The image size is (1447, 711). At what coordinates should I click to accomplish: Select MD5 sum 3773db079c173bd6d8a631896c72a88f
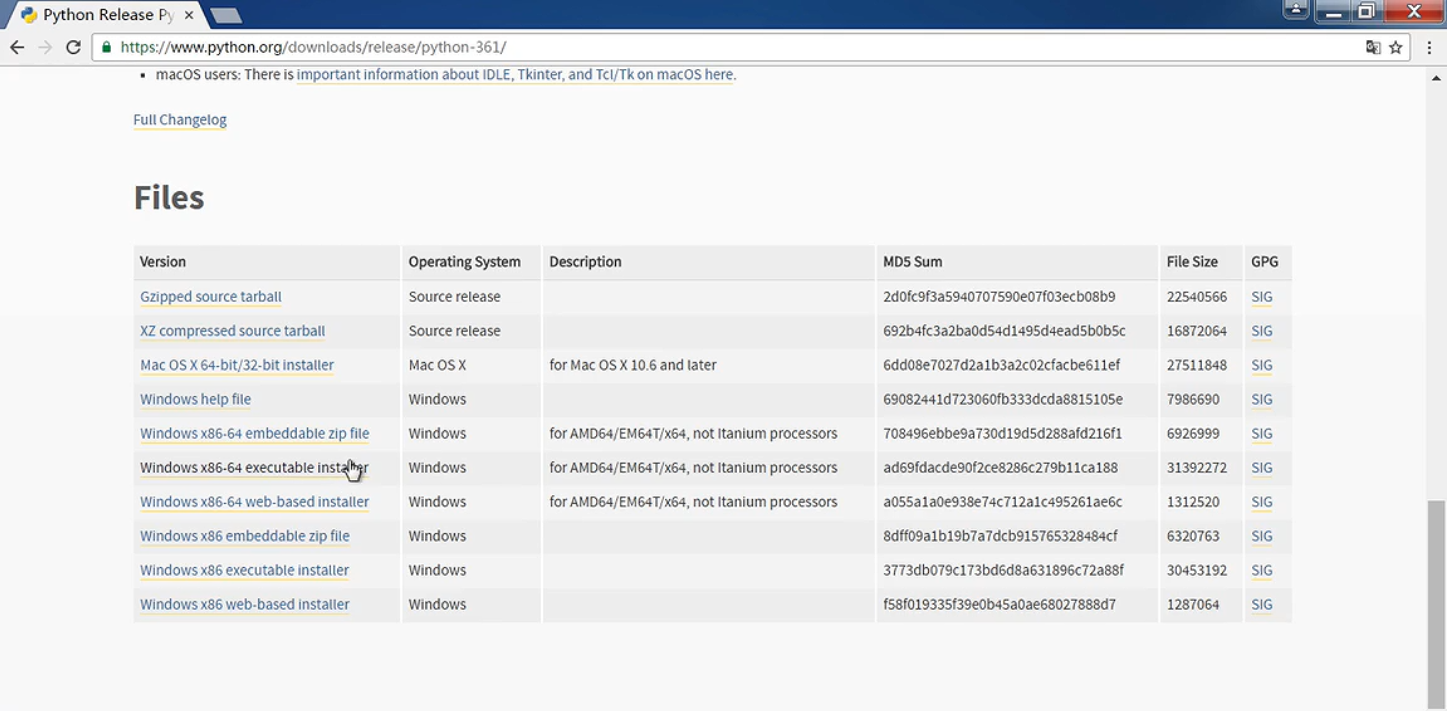click(1003, 570)
